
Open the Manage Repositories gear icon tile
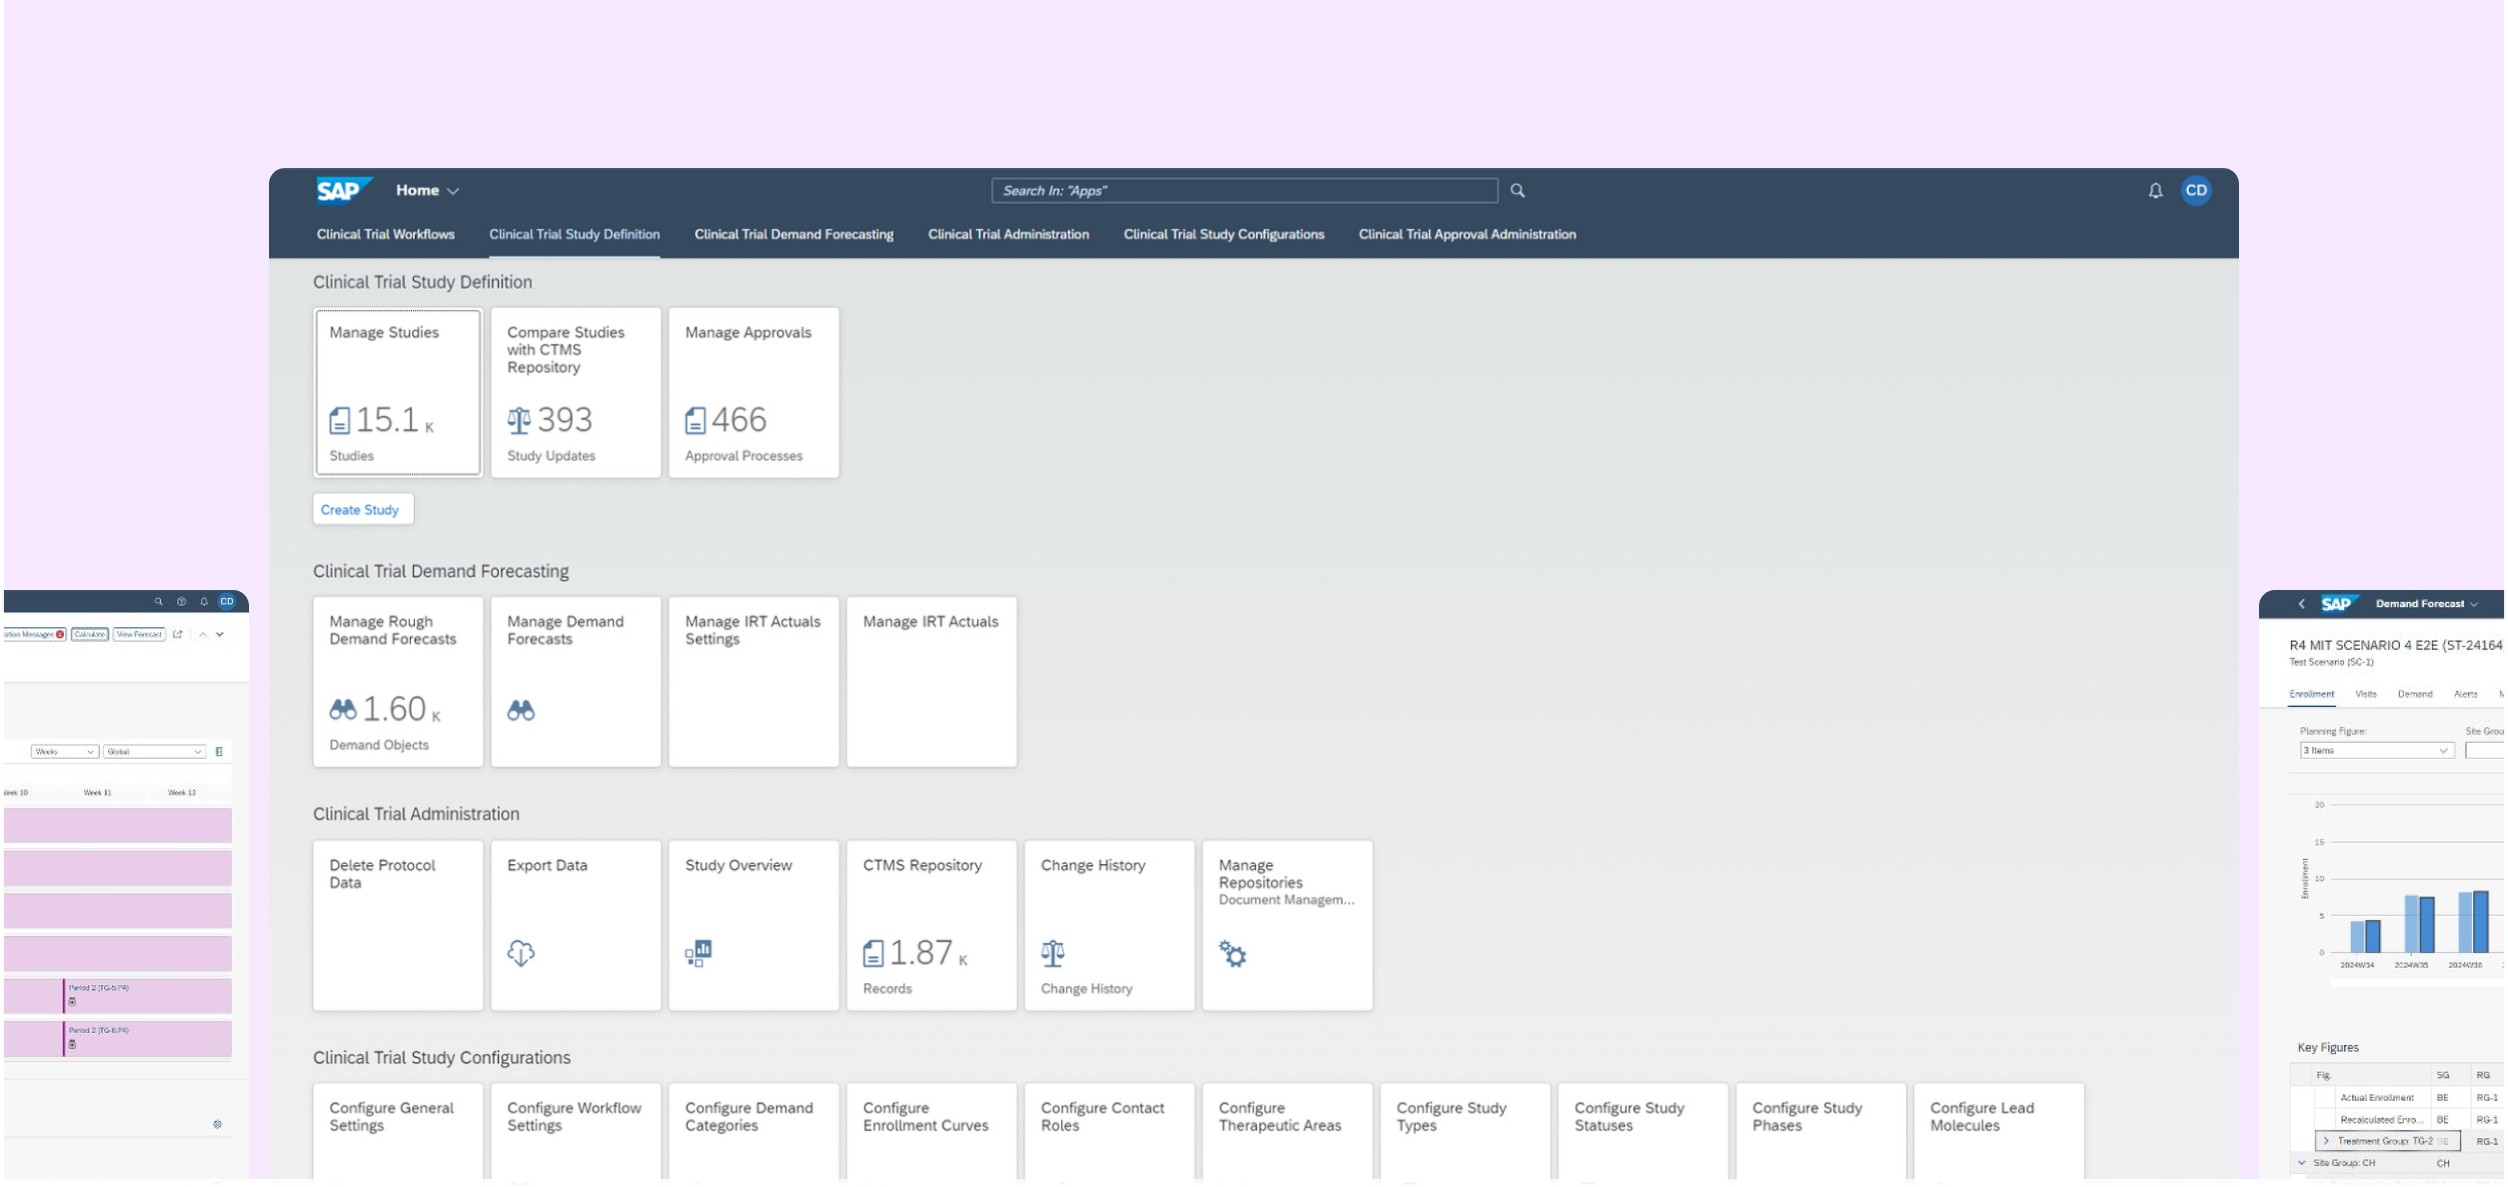(1232, 954)
